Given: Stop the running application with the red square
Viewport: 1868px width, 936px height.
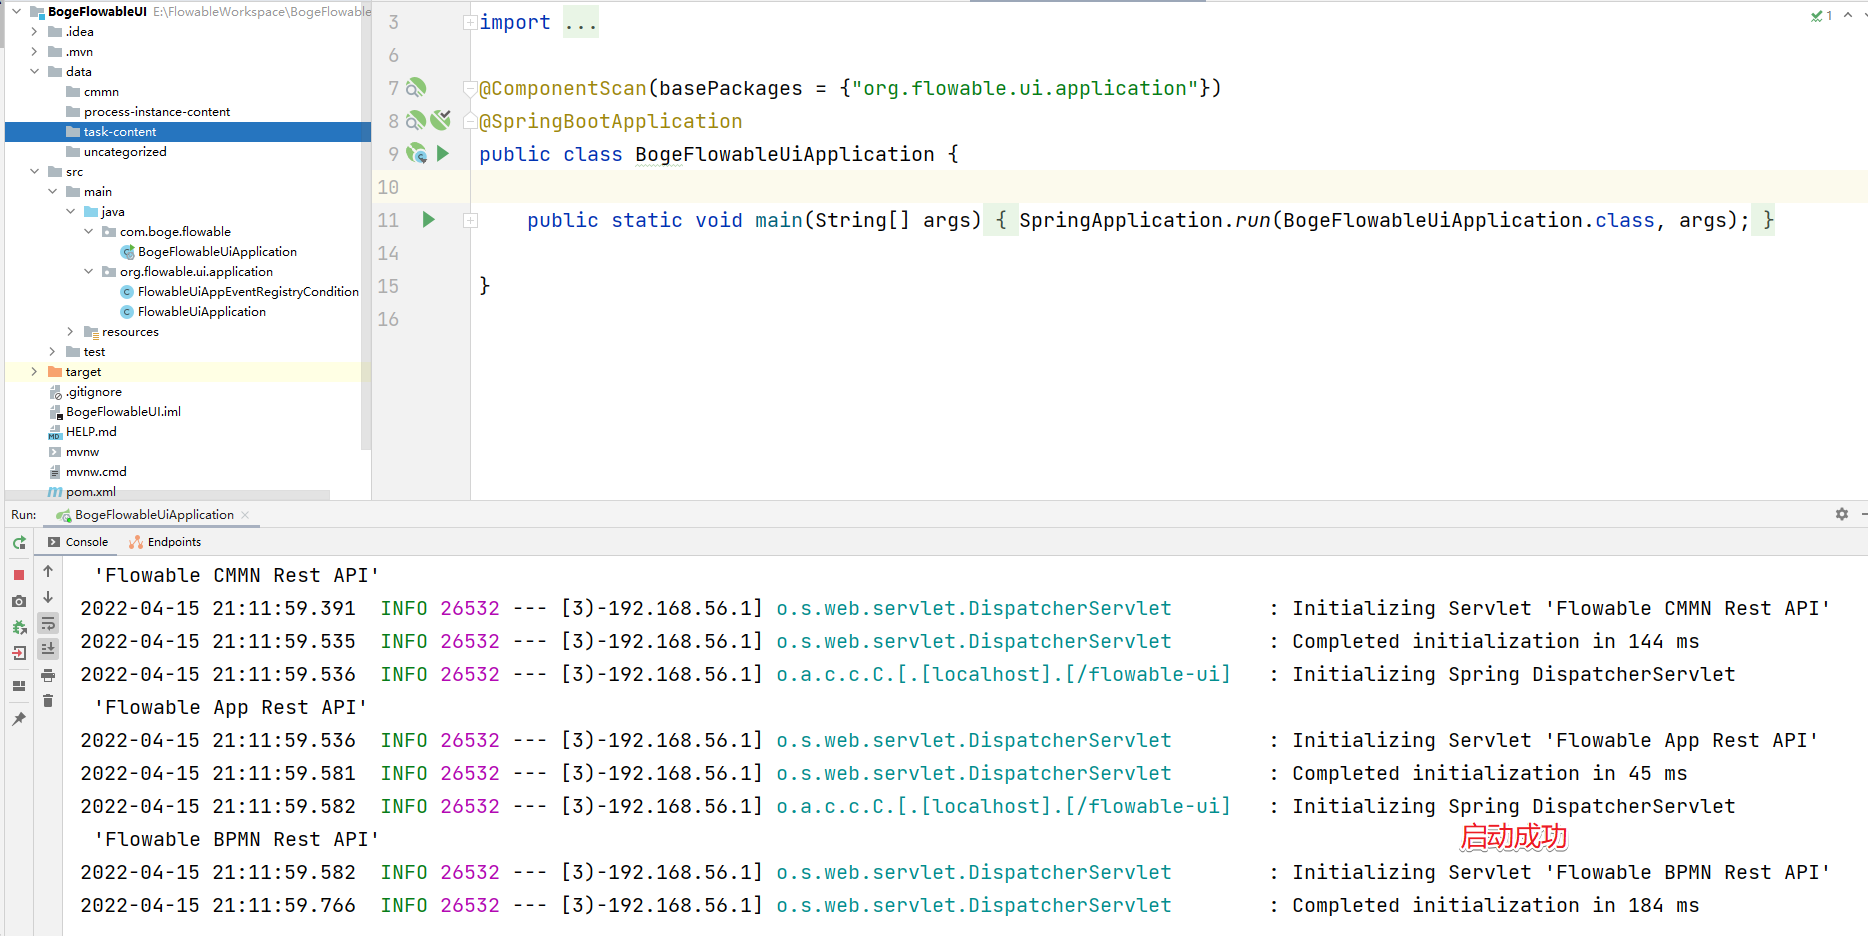Looking at the screenshot, I should pyautogui.click(x=19, y=575).
